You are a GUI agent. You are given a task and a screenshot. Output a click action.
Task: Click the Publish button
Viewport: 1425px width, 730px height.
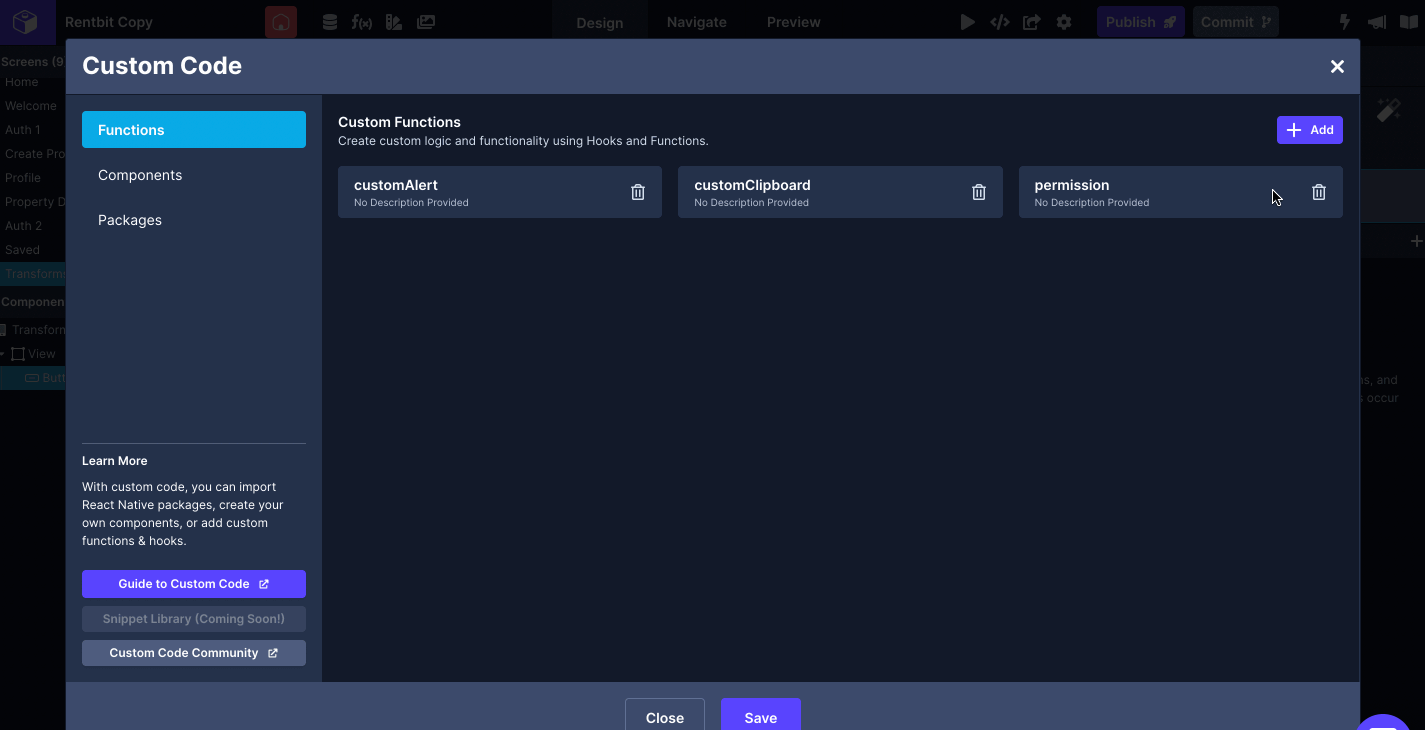[1141, 22]
